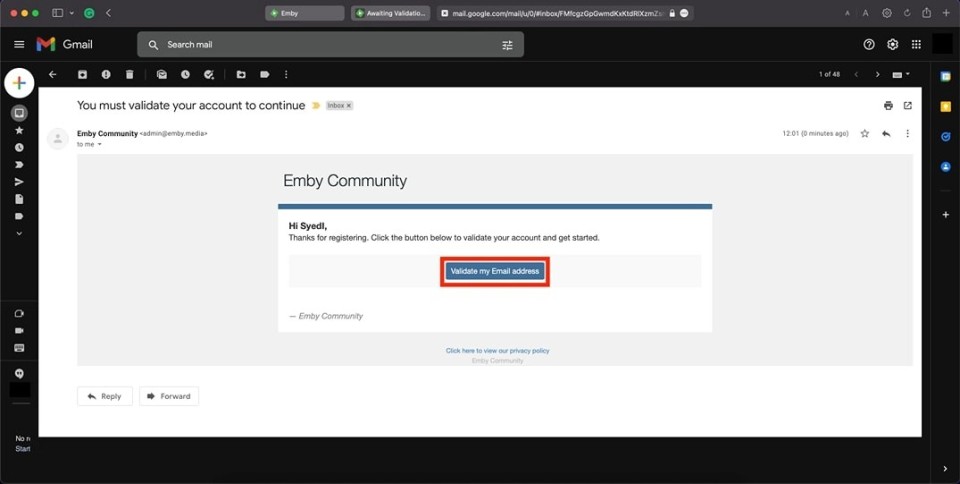This screenshot has height=484, width=960.
Task: Go back to inbox arrow
Action: 52,74
